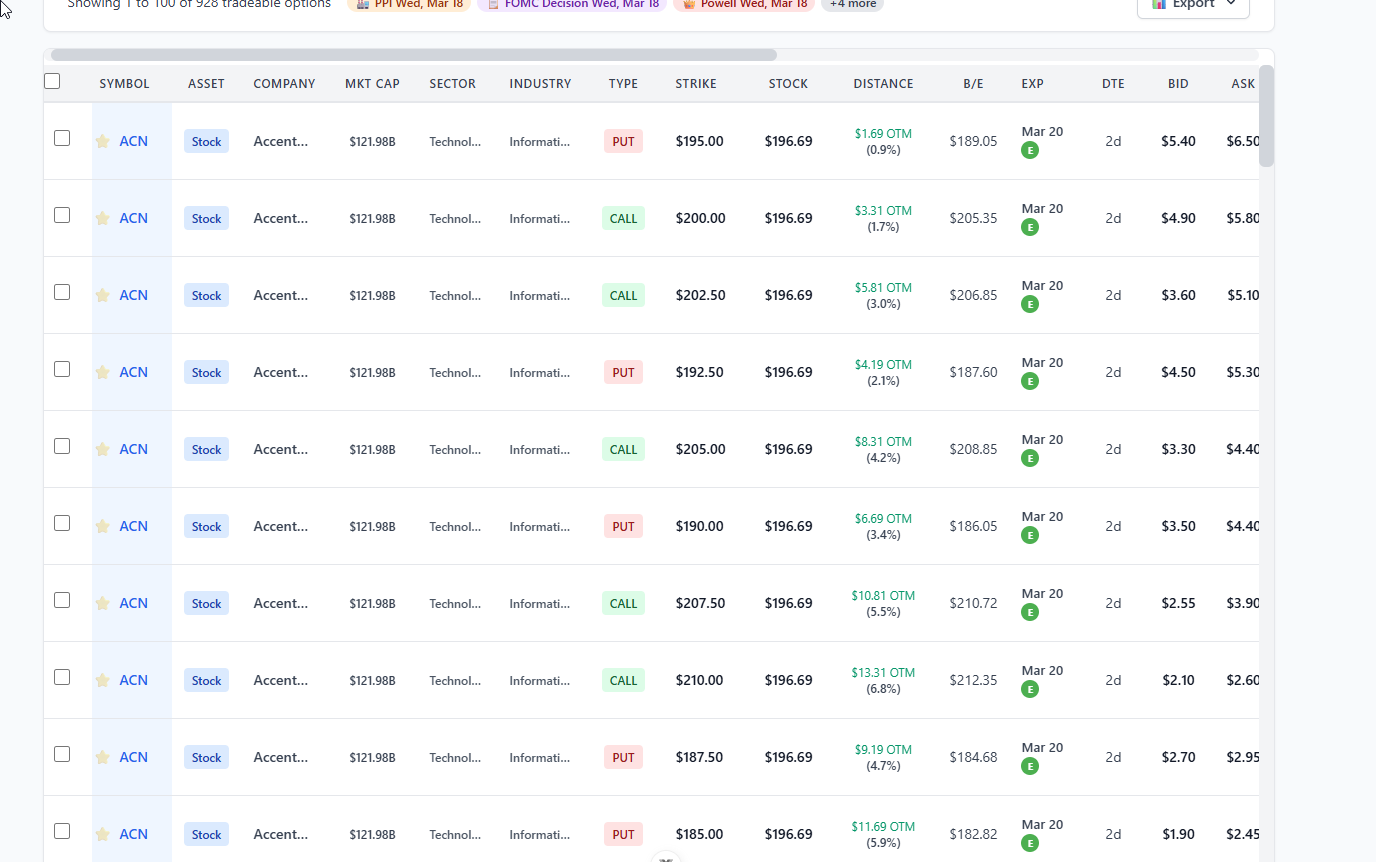Viewport: 1376px width, 862px height.
Task: Click the MKT CAP column header
Action: (x=372, y=84)
